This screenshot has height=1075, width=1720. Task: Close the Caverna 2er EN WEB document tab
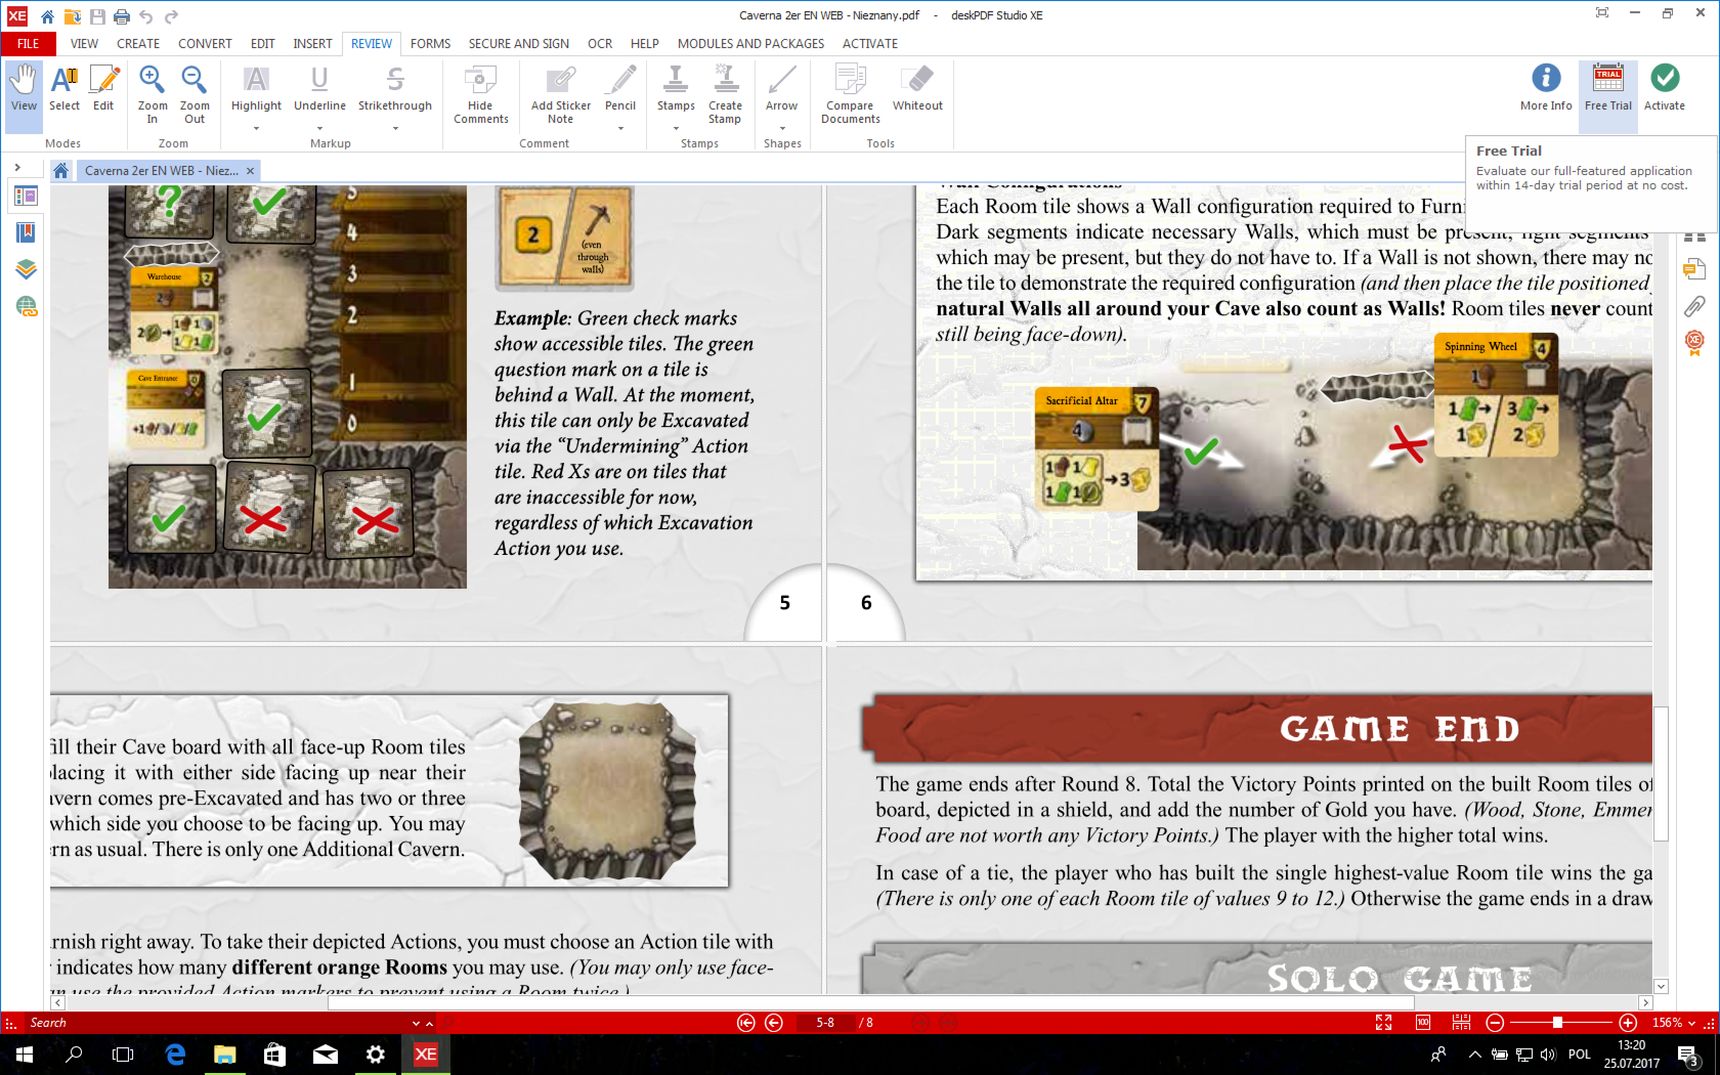(250, 171)
